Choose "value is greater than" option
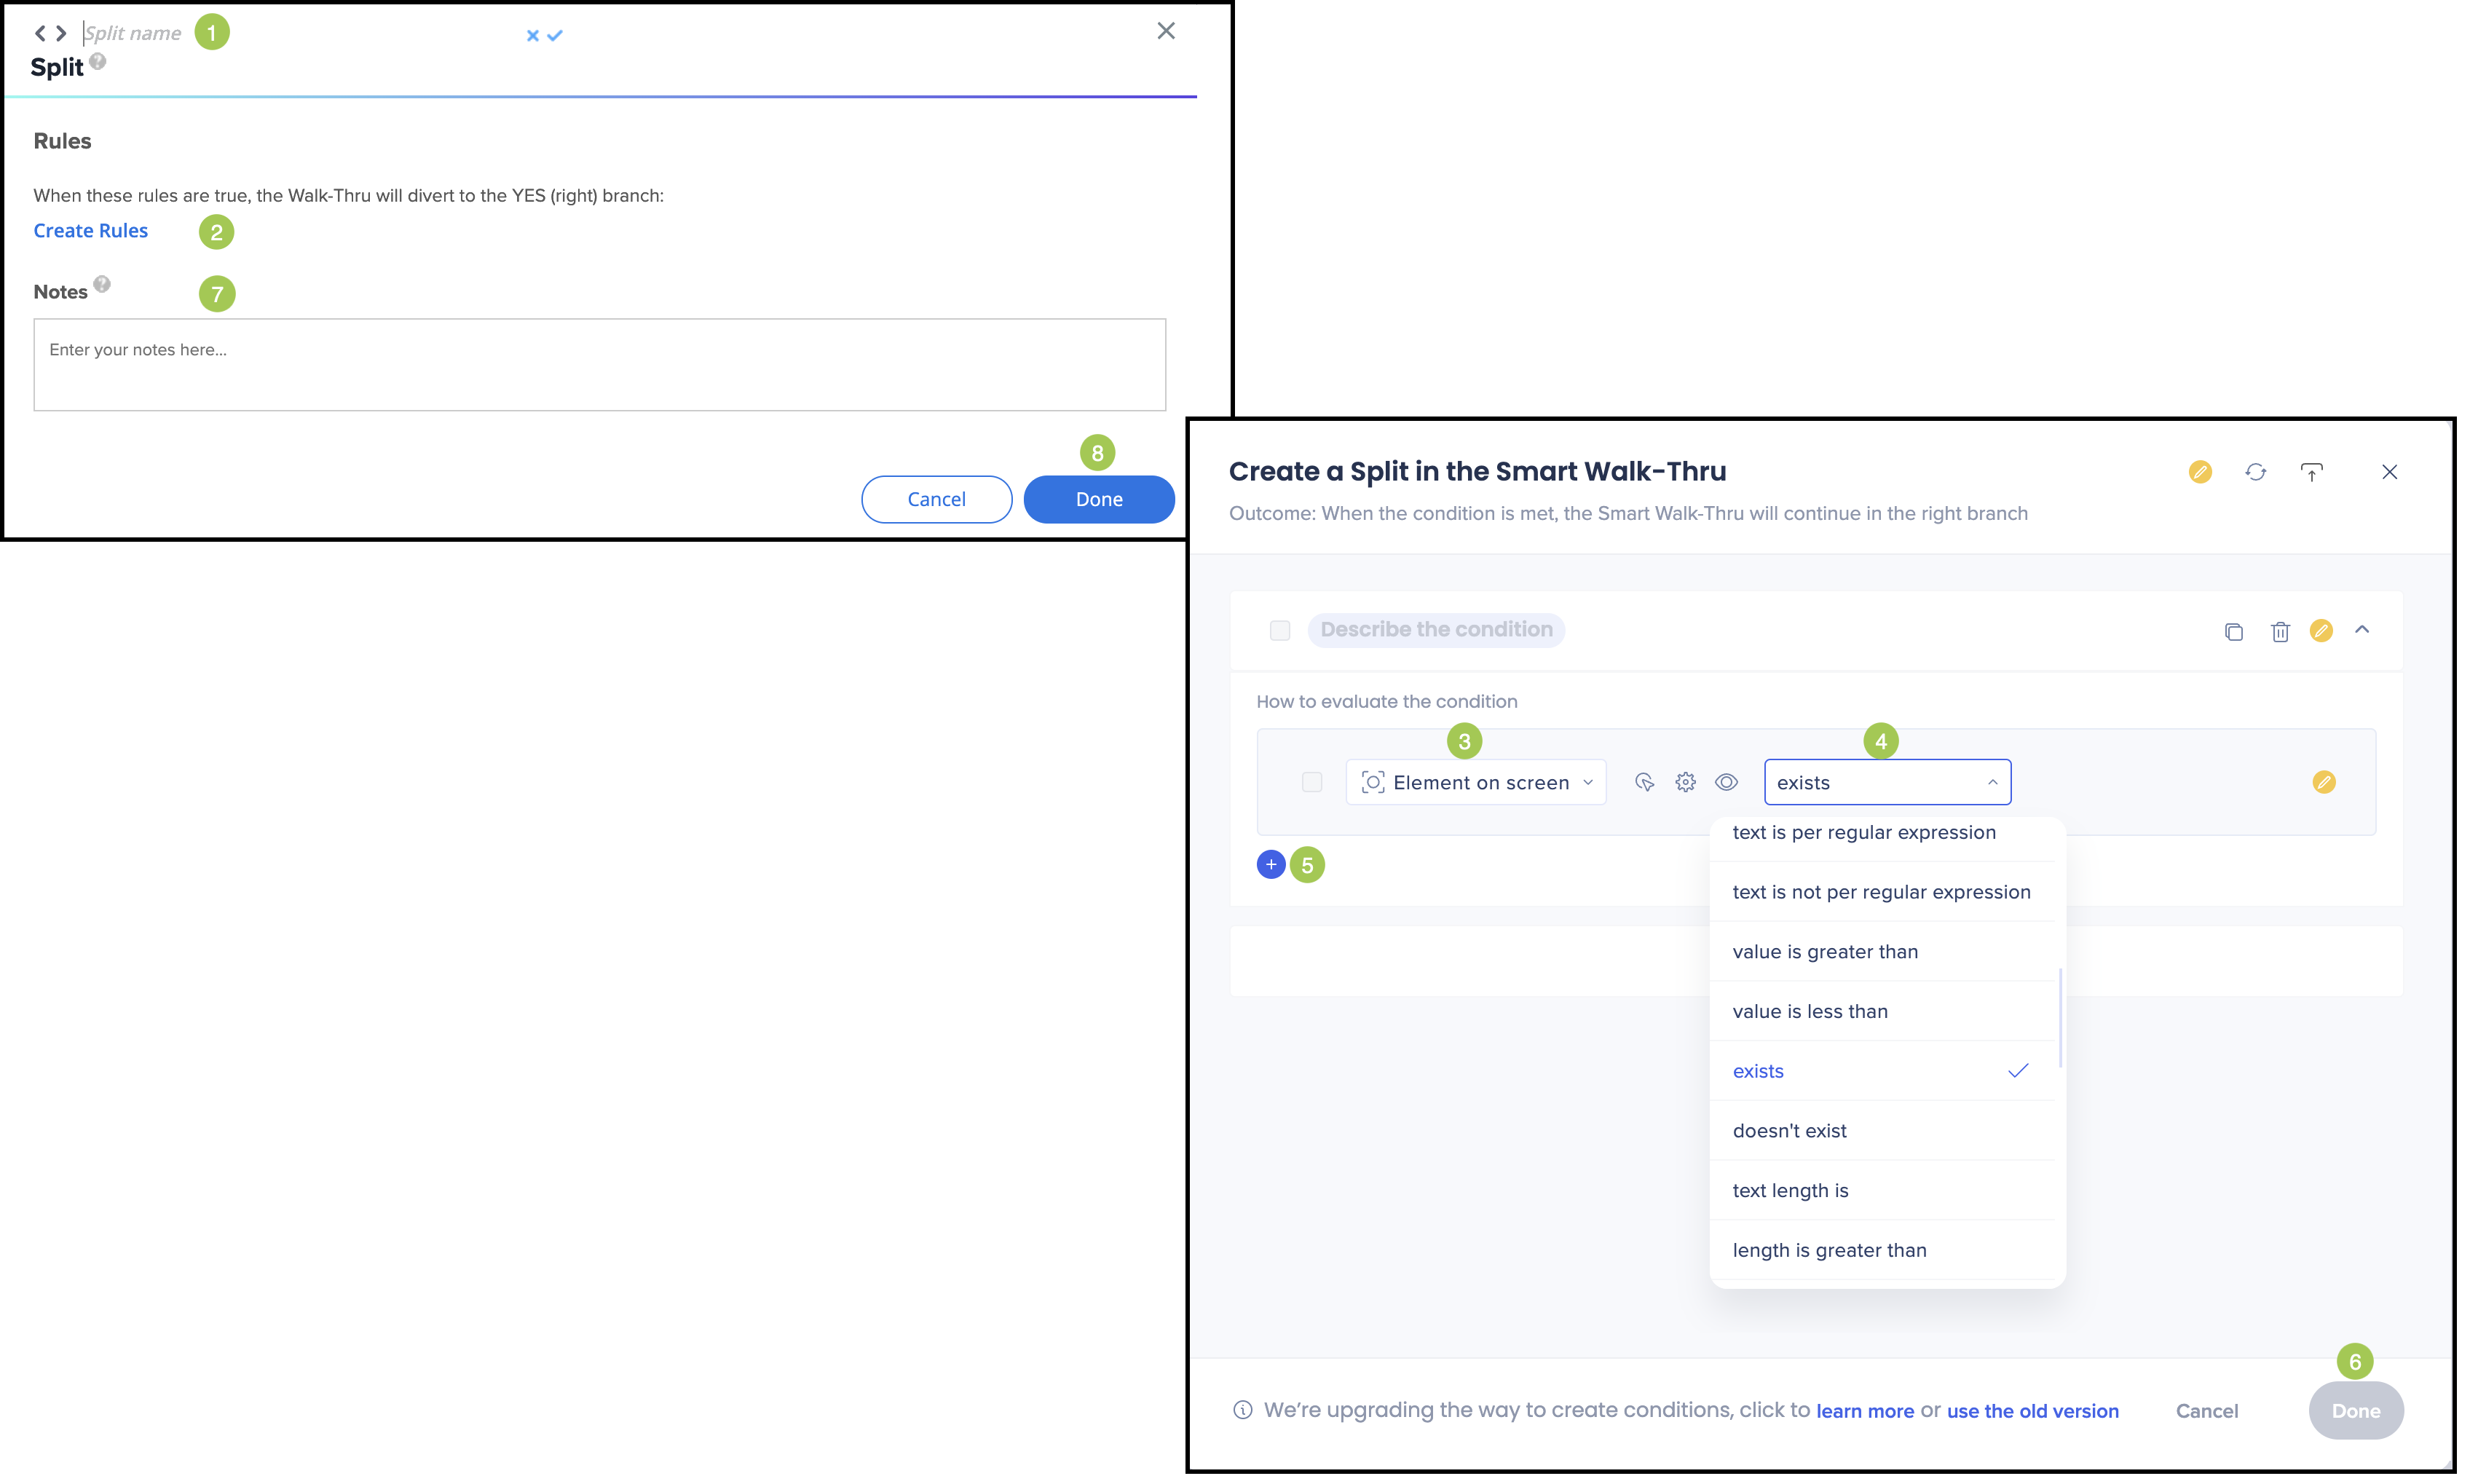The image size is (2470, 1484). pos(1824,951)
